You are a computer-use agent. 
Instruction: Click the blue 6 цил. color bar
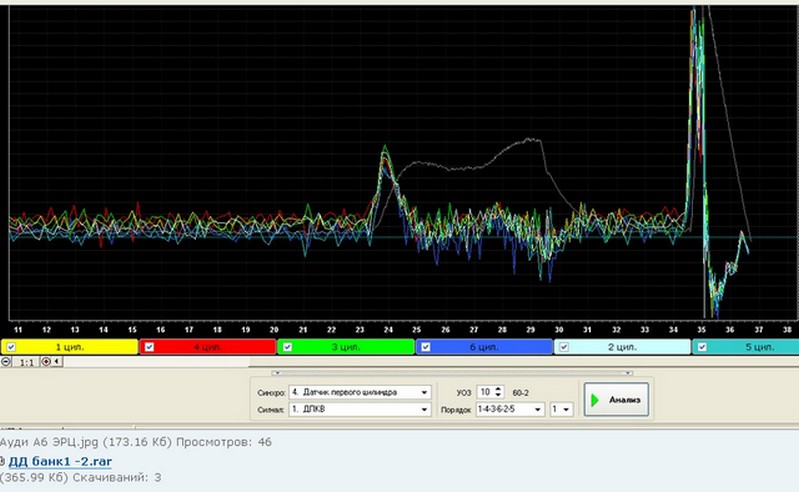tap(484, 347)
